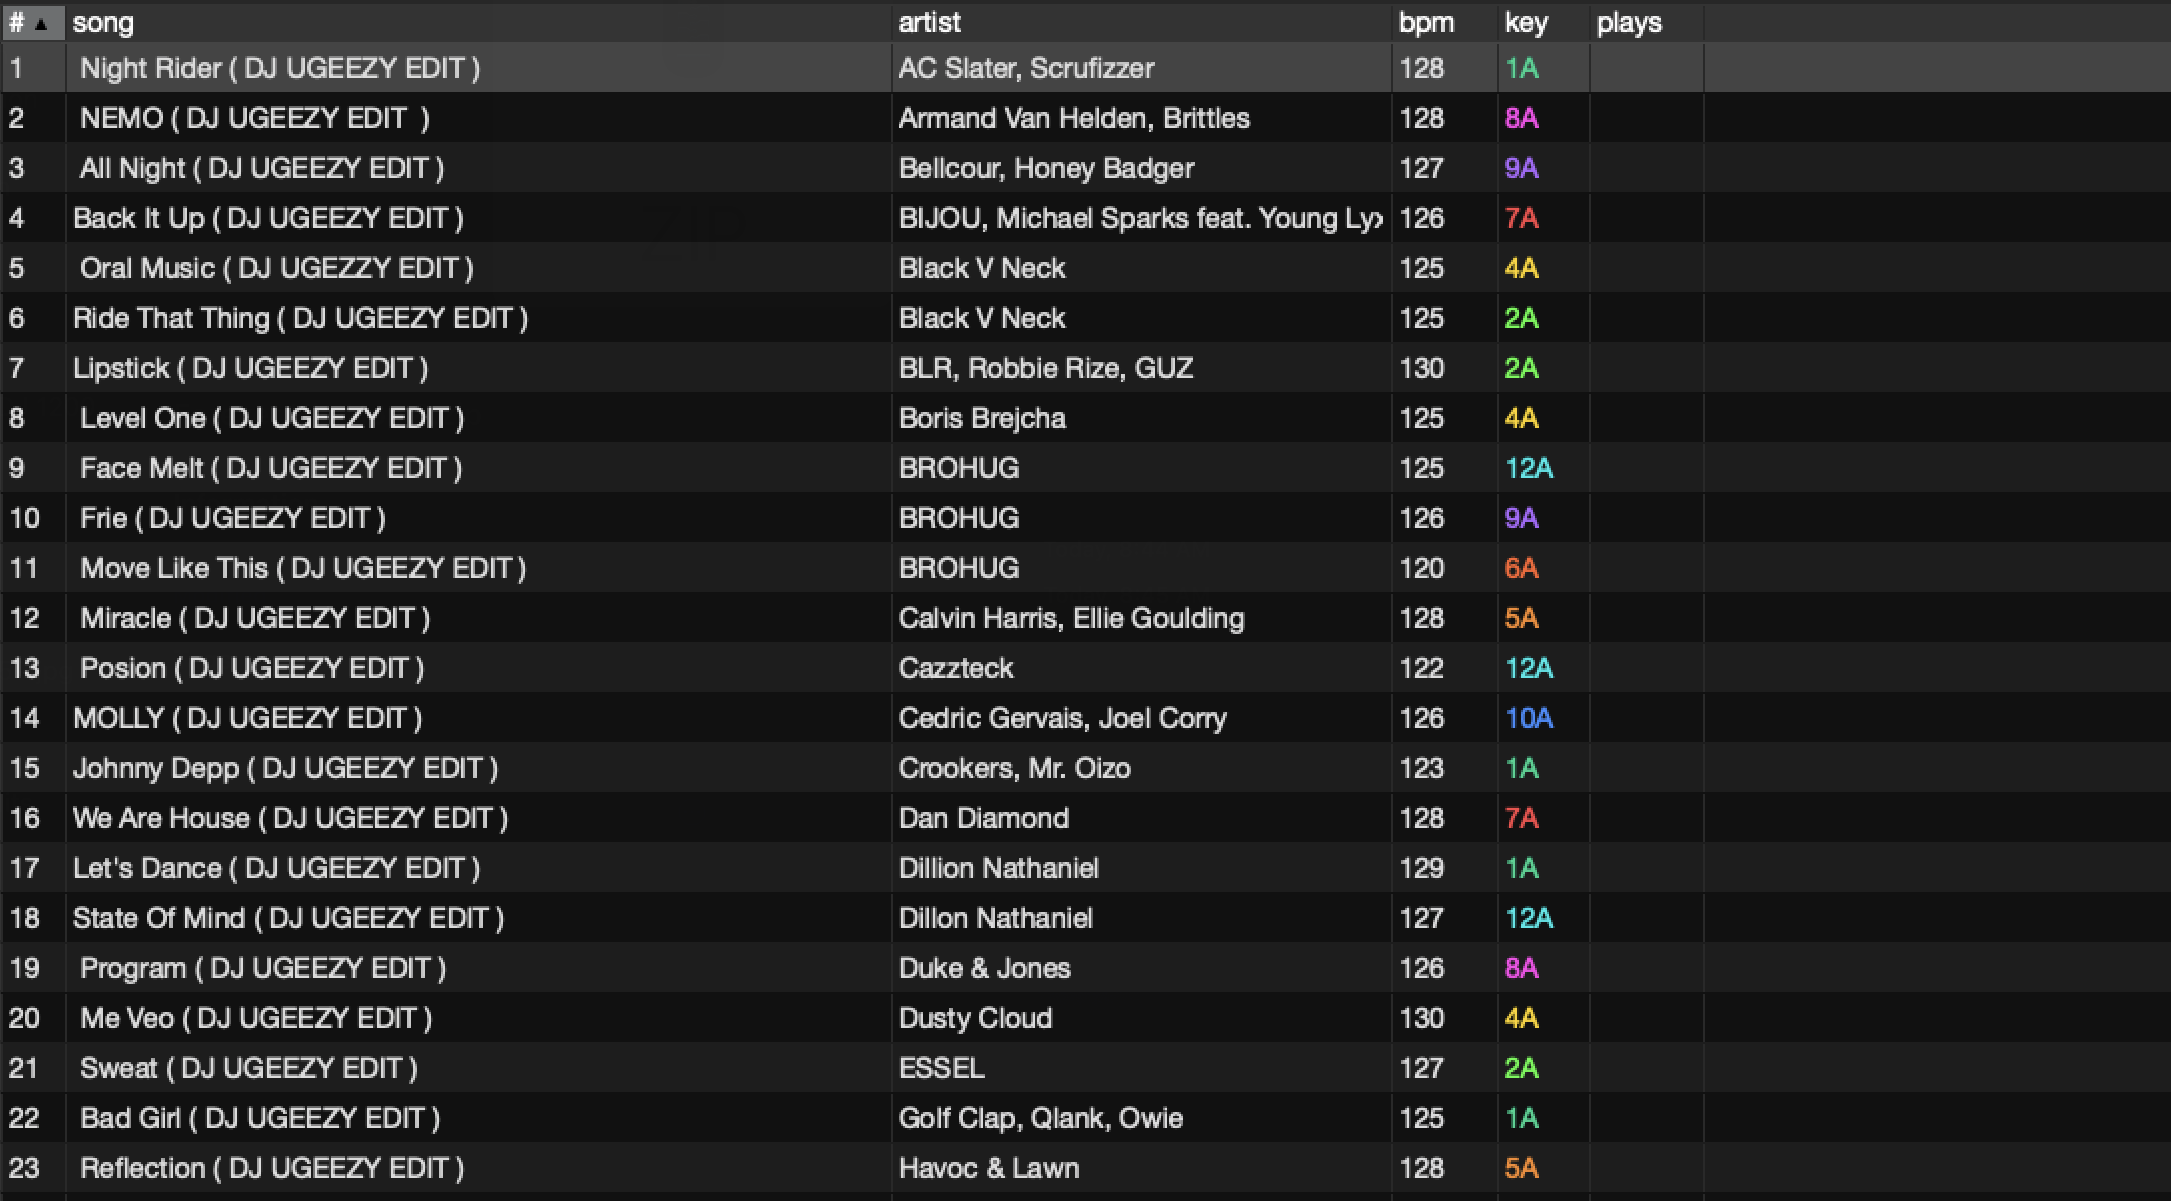The height and width of the screenshot is (1201, 2171).
Task: Click pink 8A key tag on NEMO
Action: (x=1521, y=118)
